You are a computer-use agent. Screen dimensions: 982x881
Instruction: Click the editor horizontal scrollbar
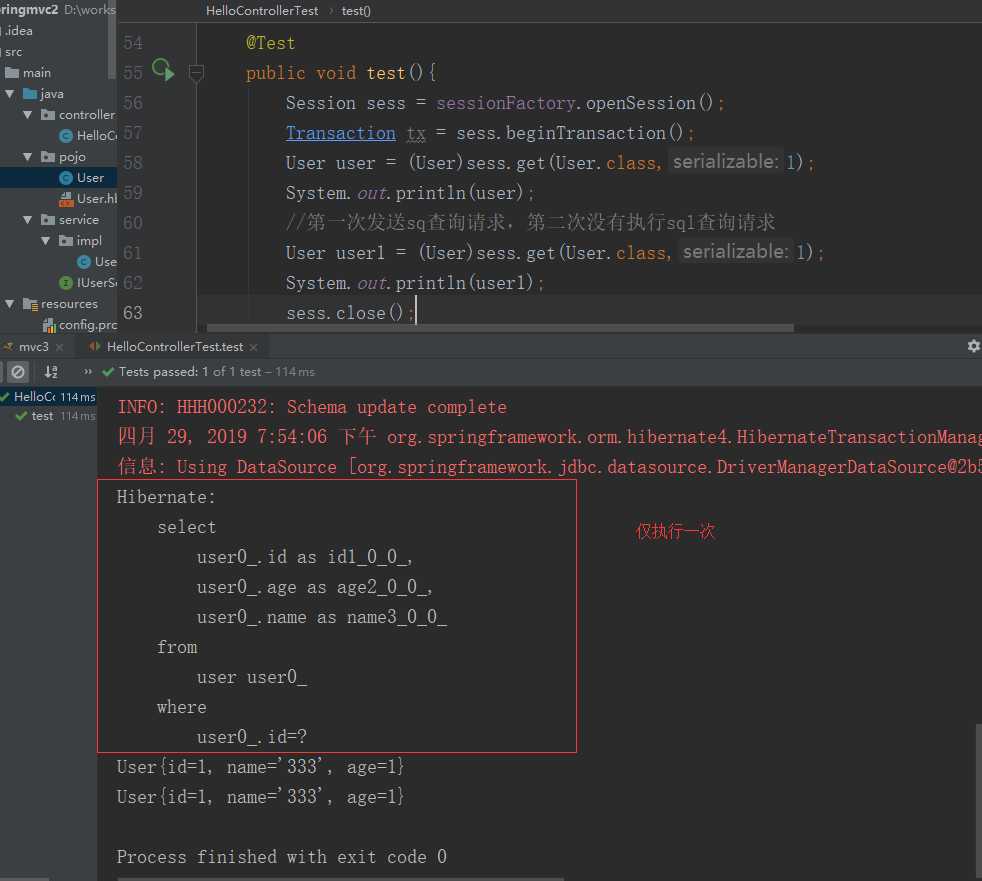pyautogui.click(x=500, y=328)
